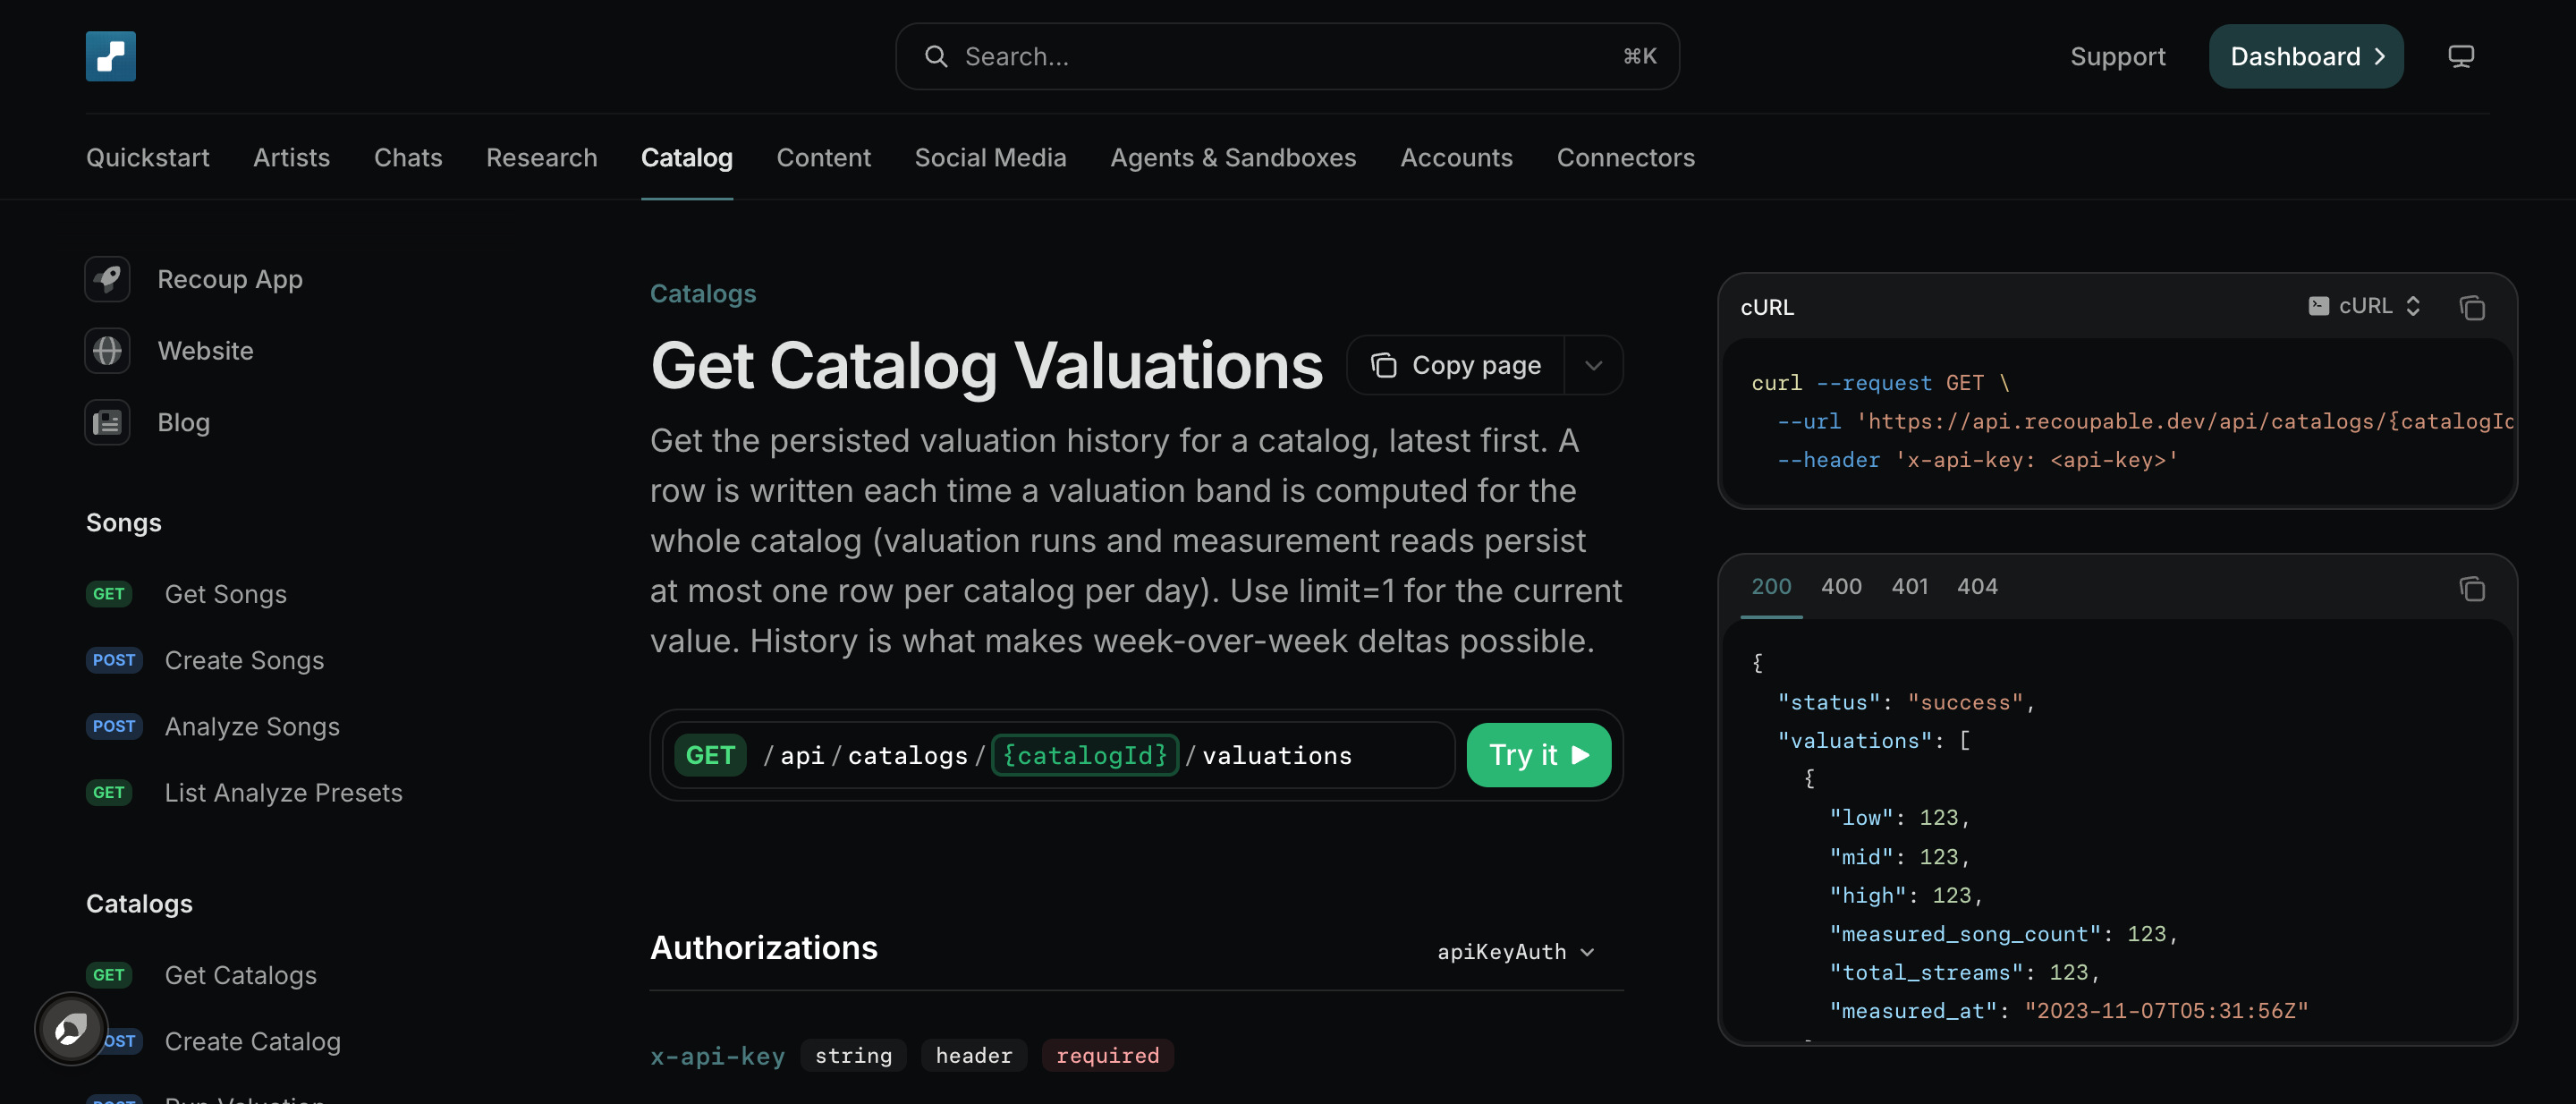The height and width of the screenshot is (1104, 2576).
Task: Click the required tag on x-api-key
Action: tap(1107, 1056)
